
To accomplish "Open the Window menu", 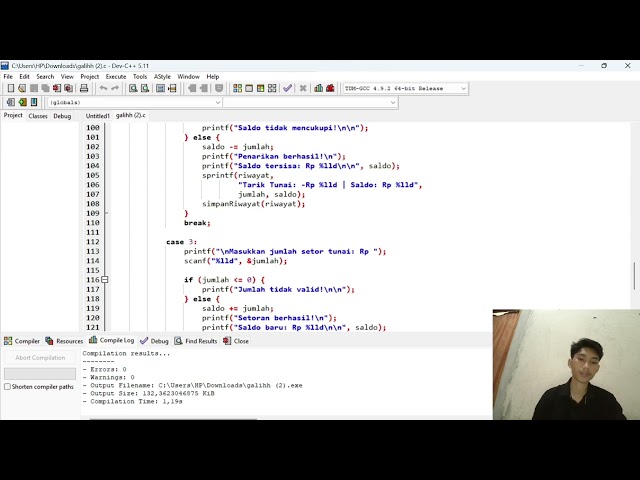I will (188, 76).
